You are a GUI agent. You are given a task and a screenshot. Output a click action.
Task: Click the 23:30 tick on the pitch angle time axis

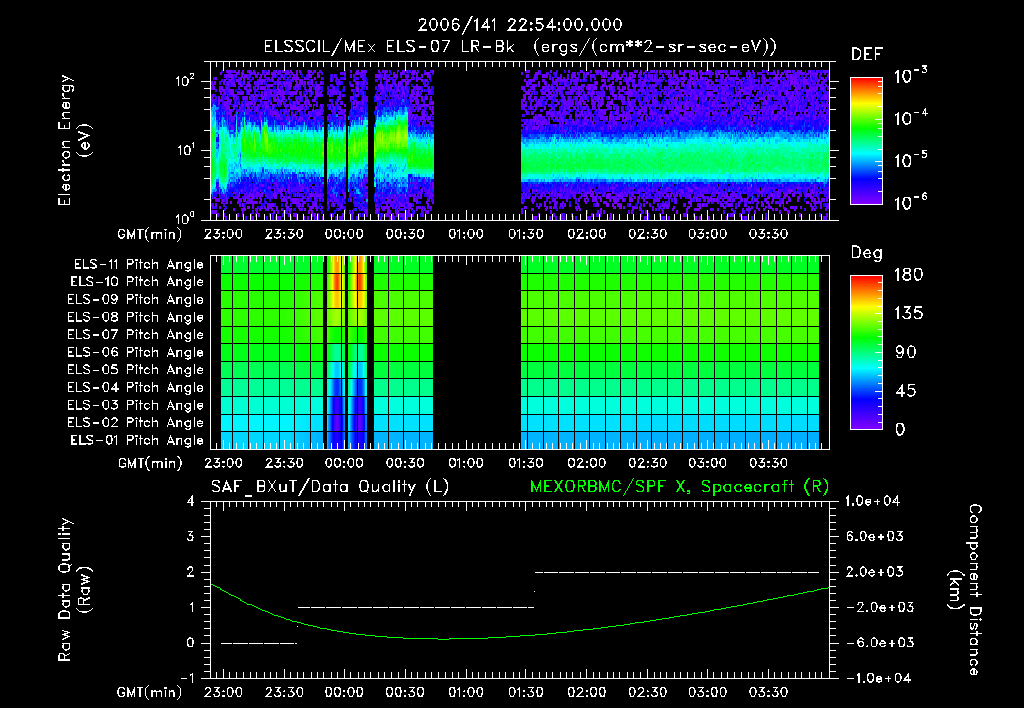click(284, 463)
